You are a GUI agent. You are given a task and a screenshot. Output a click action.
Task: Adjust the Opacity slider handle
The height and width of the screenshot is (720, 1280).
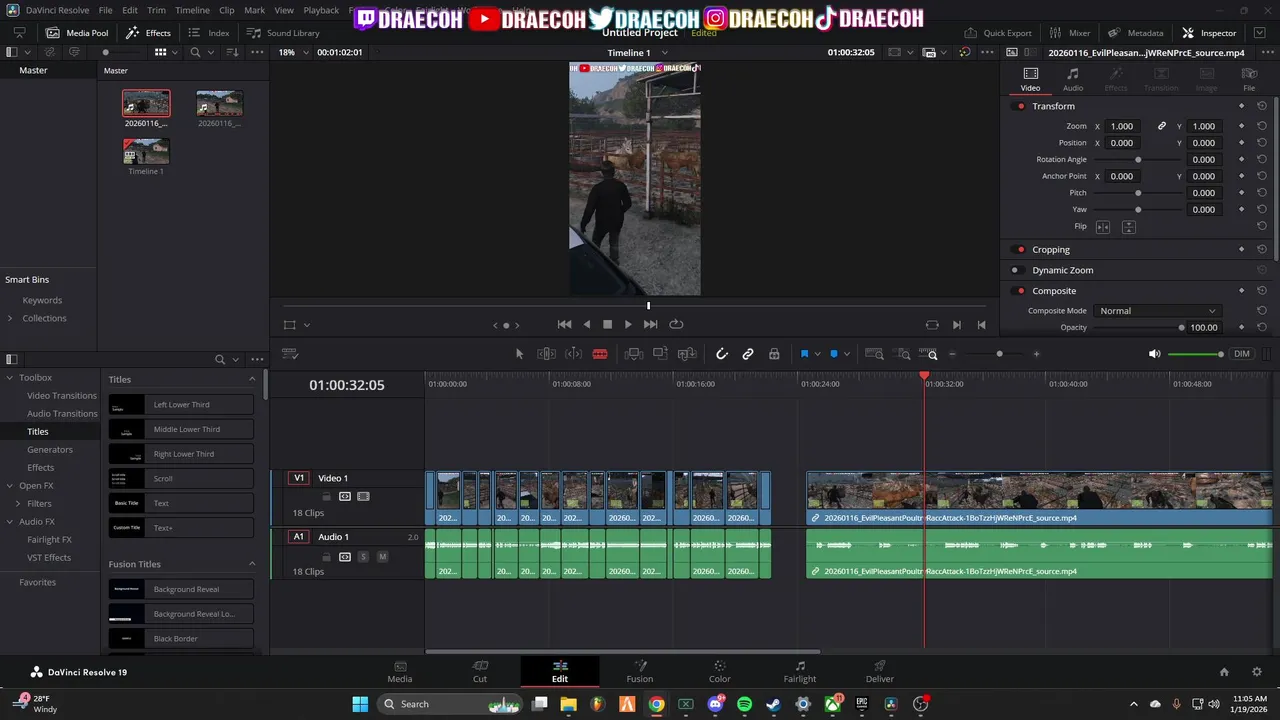click(1182, 327)
